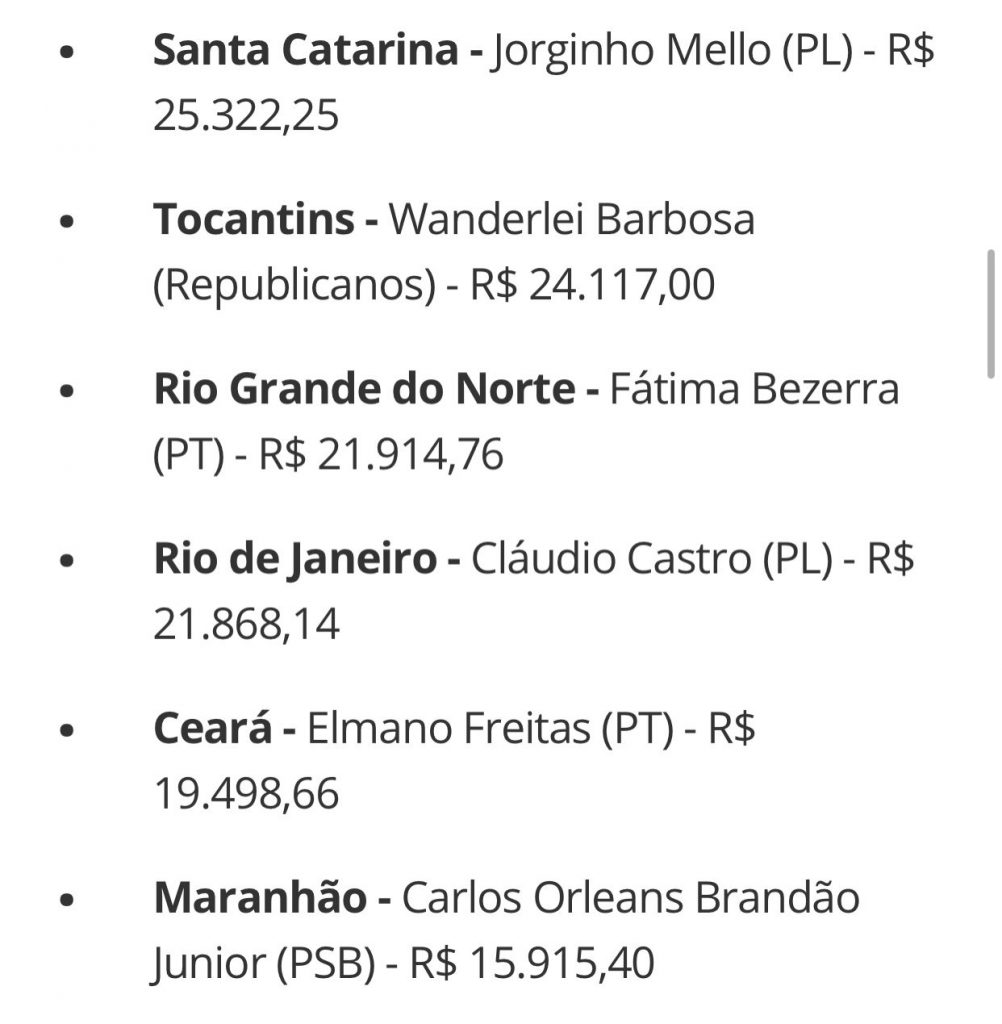The height and width of the screenshot is (1024, 1002).
Task: Click the name Wanderlei Barbosa
Action: [571, 220]
